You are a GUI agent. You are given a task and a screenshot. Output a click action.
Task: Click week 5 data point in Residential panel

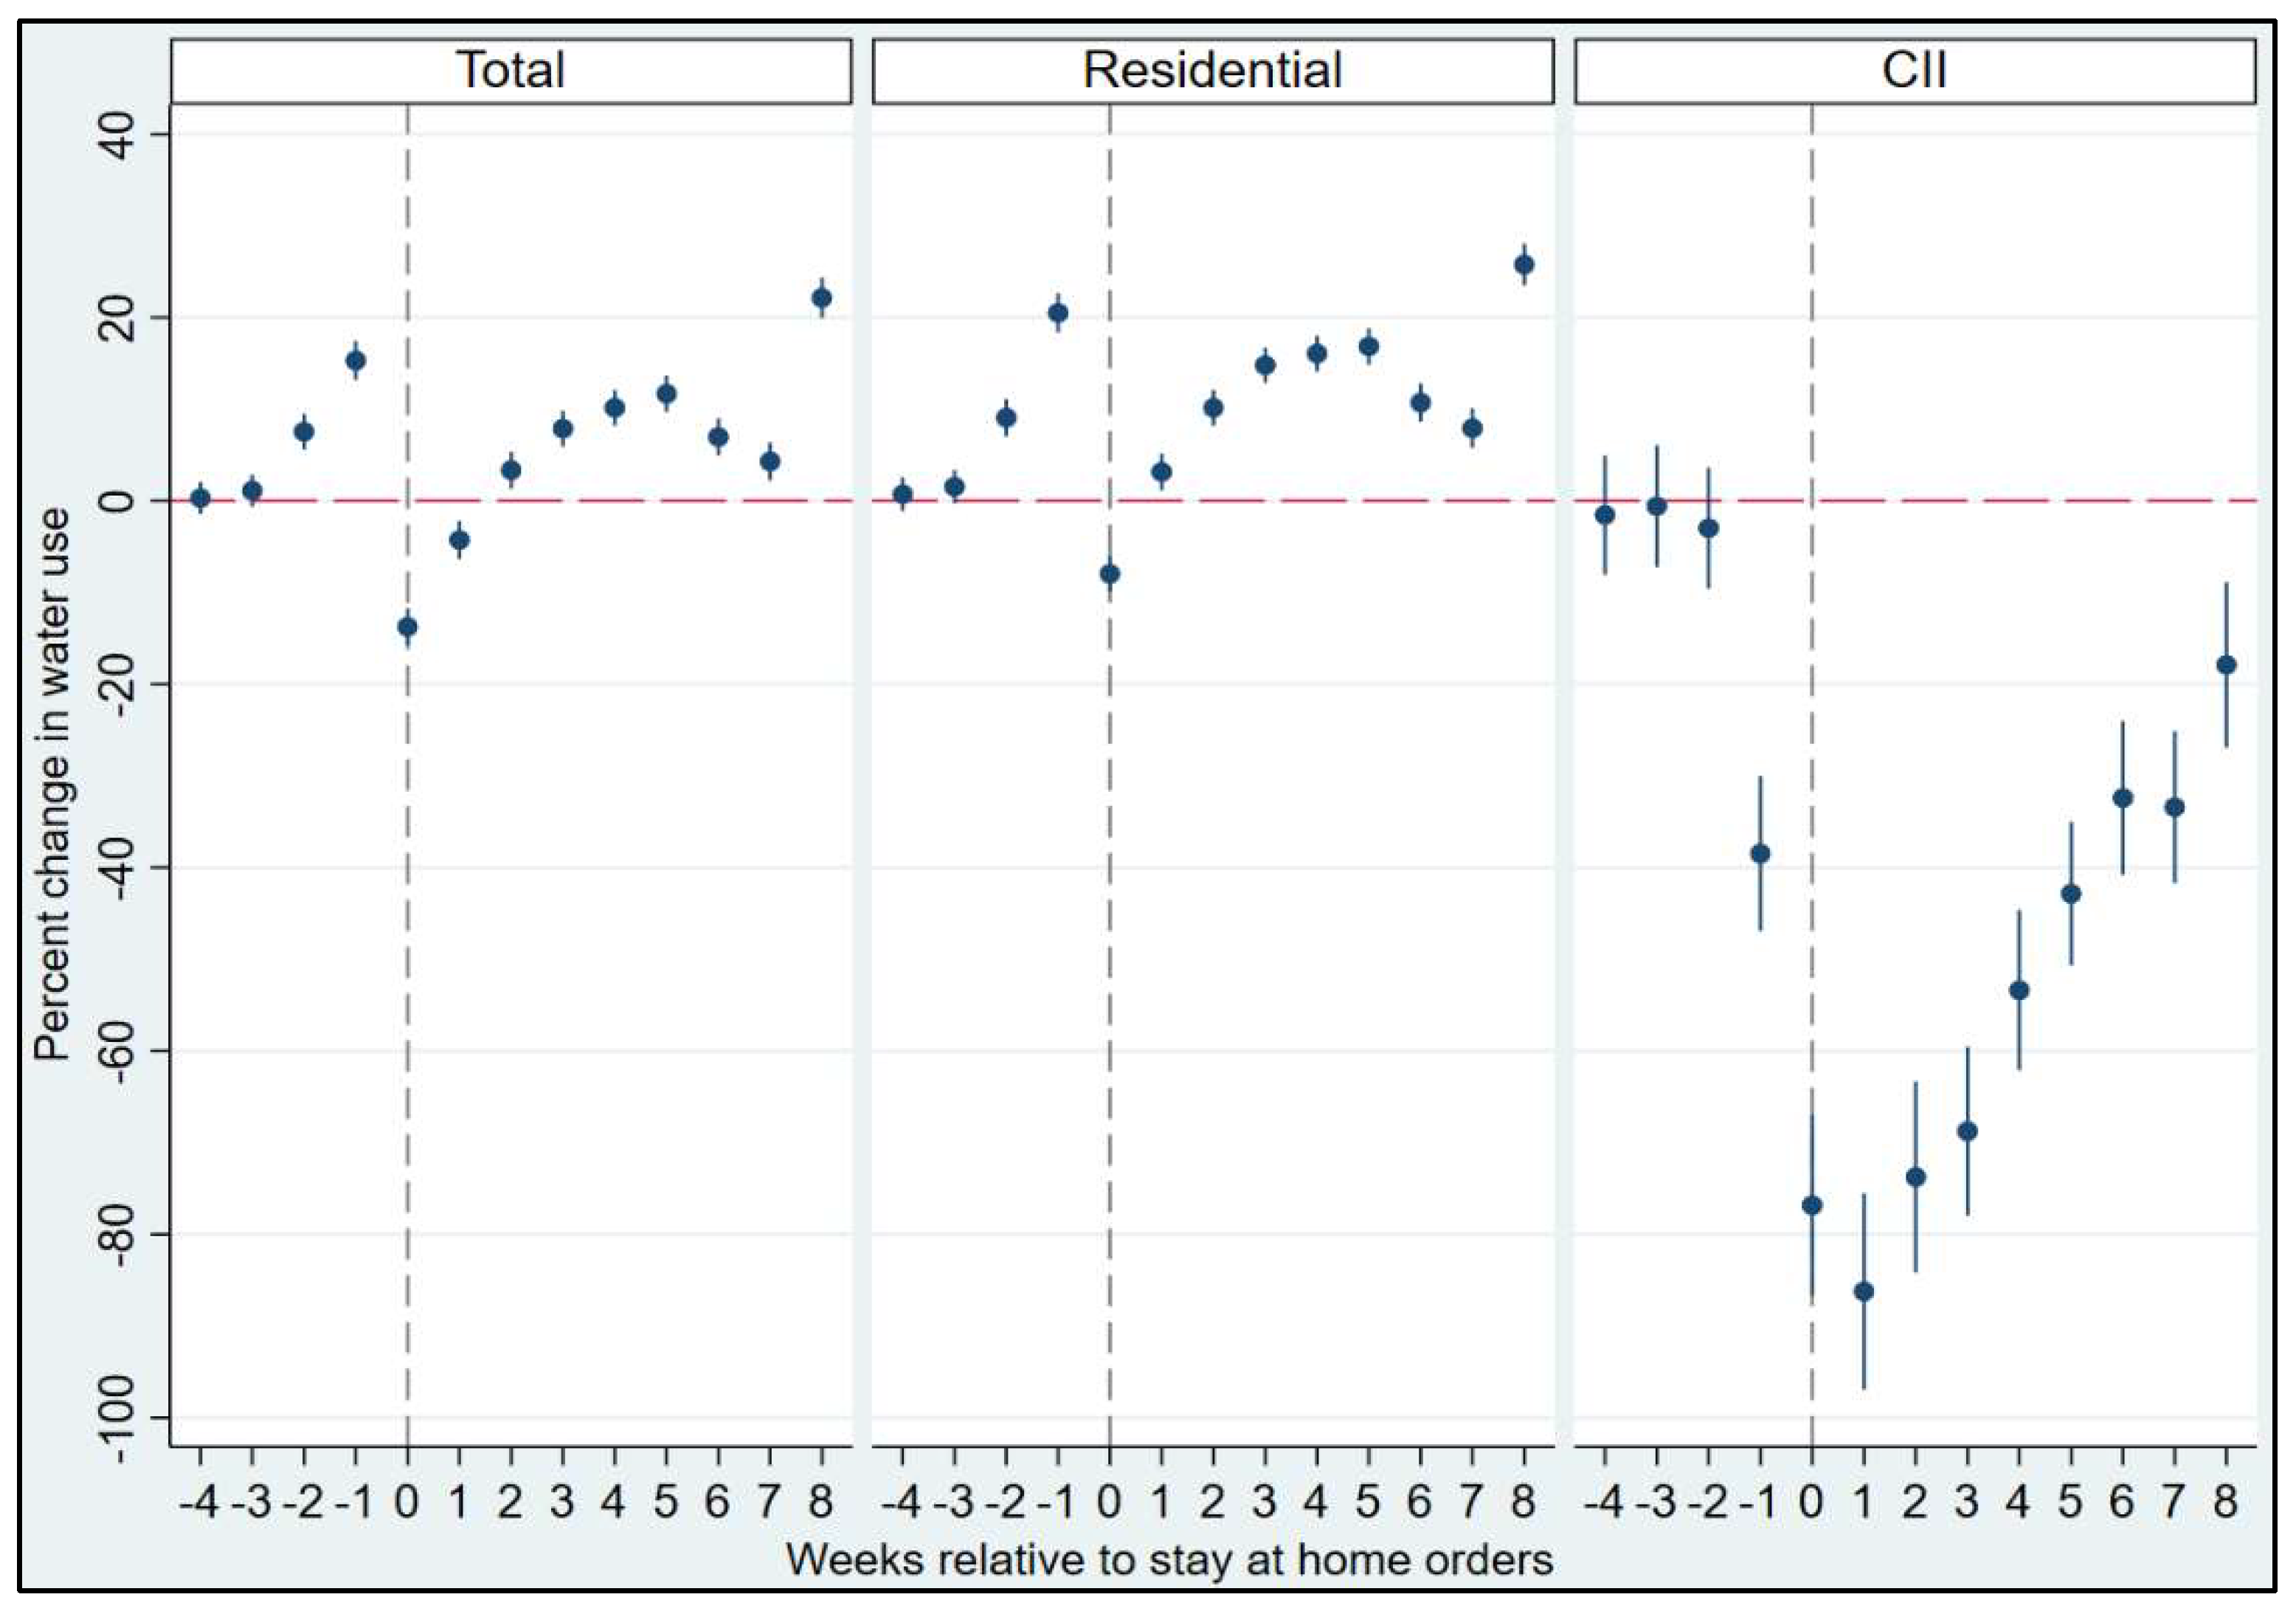click(x=1369, y=347)
